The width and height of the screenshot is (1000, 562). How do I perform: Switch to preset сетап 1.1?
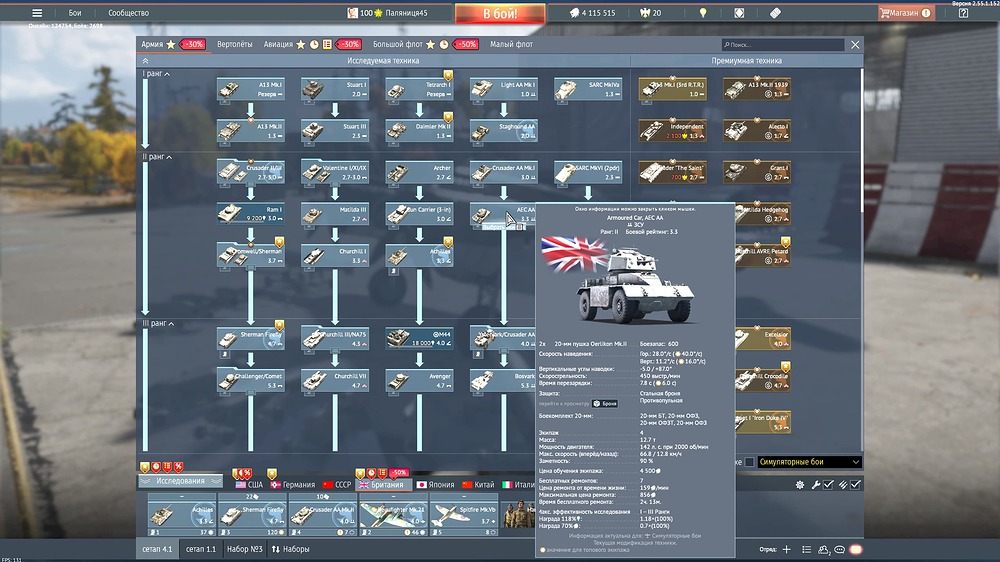point(201,549)
